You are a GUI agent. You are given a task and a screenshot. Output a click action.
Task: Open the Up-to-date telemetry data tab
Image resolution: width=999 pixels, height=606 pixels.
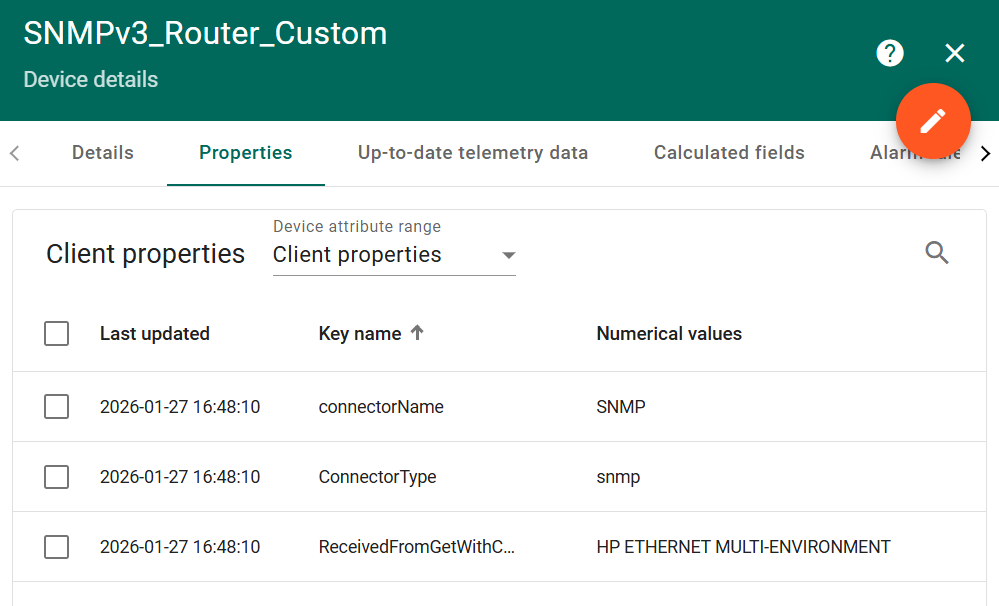coord(473,153)
